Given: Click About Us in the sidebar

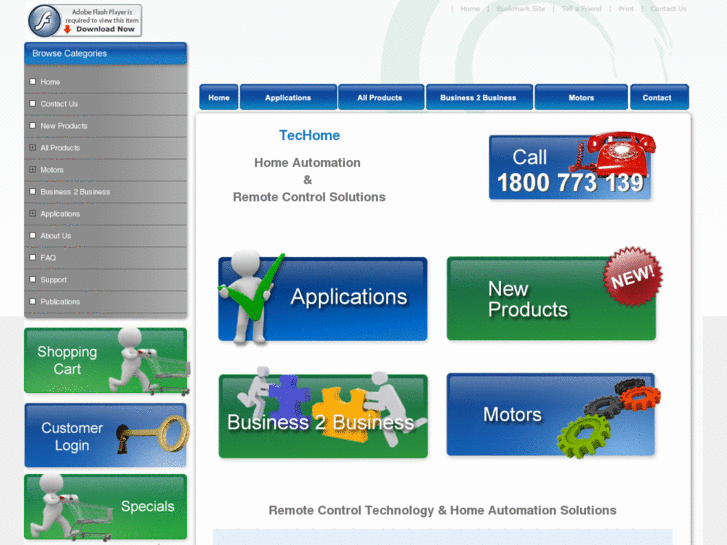Looking at the screenshot, I should click(x=56, y=236).
